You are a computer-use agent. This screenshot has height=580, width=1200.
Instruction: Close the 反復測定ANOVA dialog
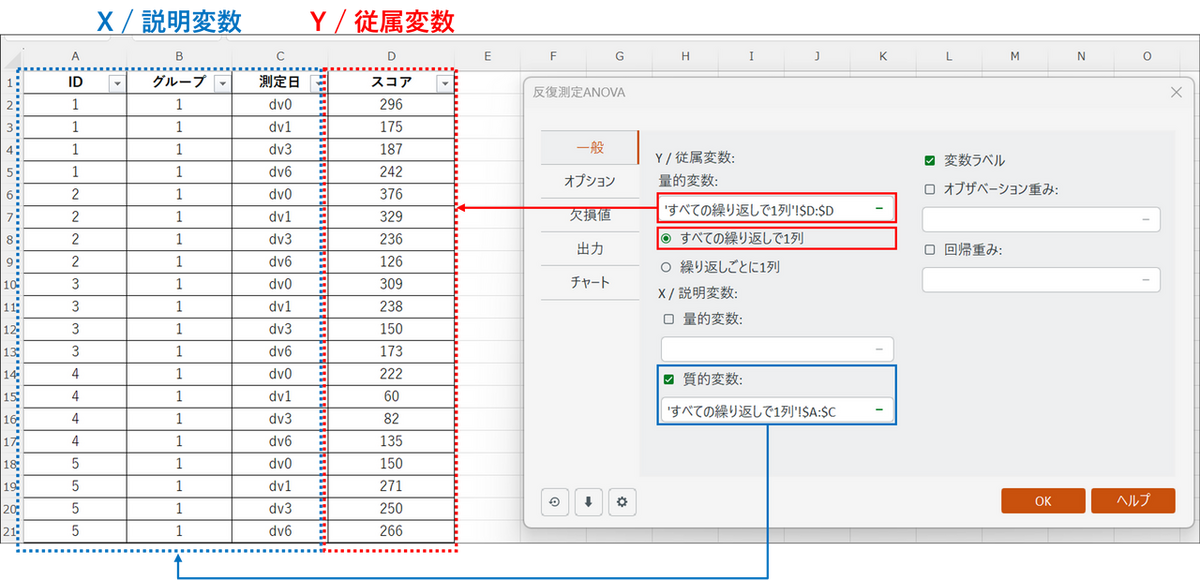[x=1175, y=93]
